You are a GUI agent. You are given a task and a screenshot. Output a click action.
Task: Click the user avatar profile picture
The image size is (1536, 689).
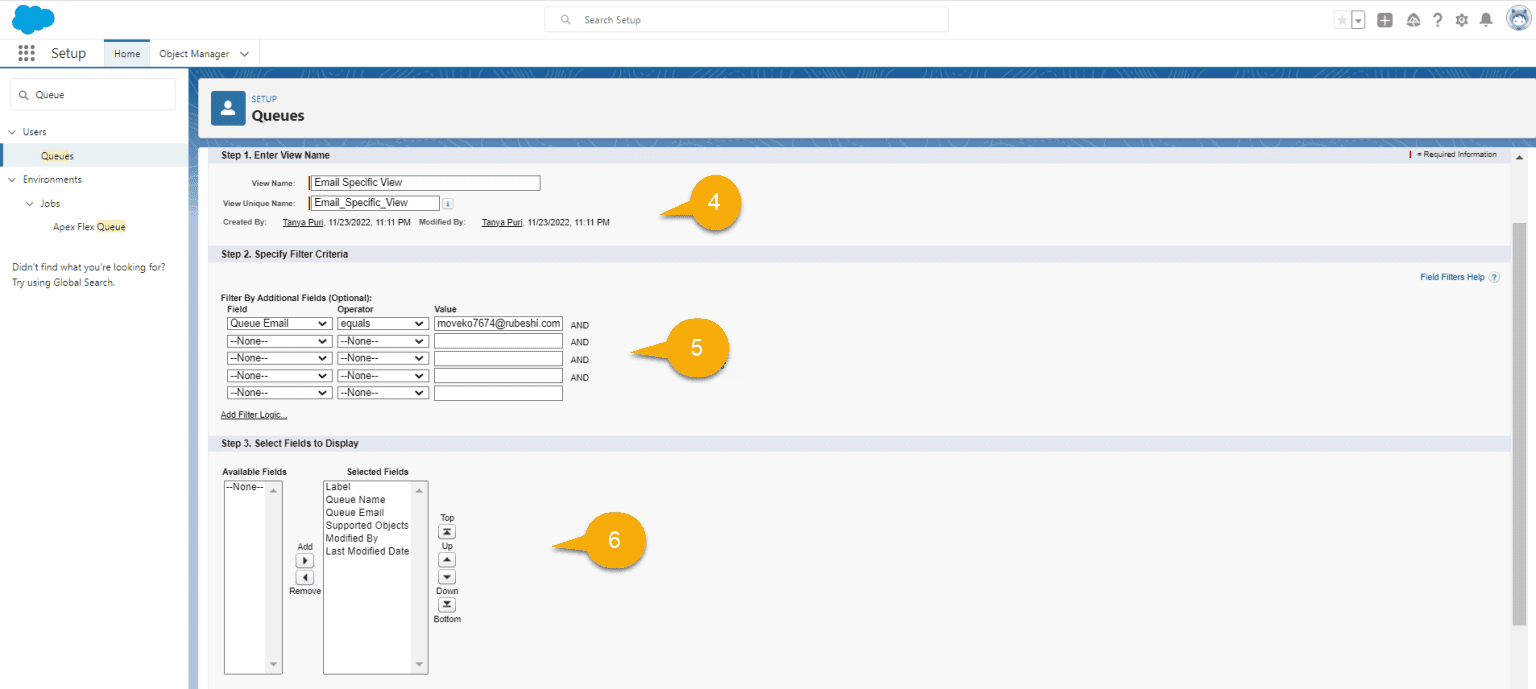click(1516, 19)
